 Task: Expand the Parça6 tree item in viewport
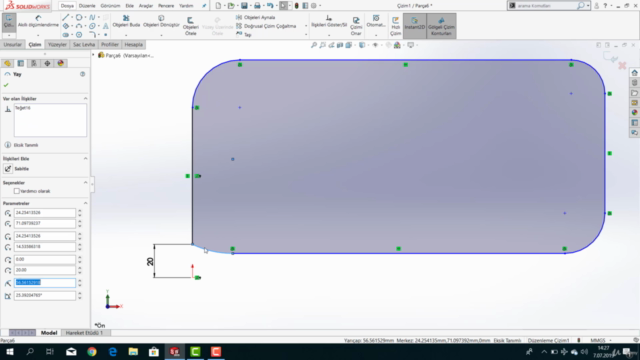coord(93,55)
